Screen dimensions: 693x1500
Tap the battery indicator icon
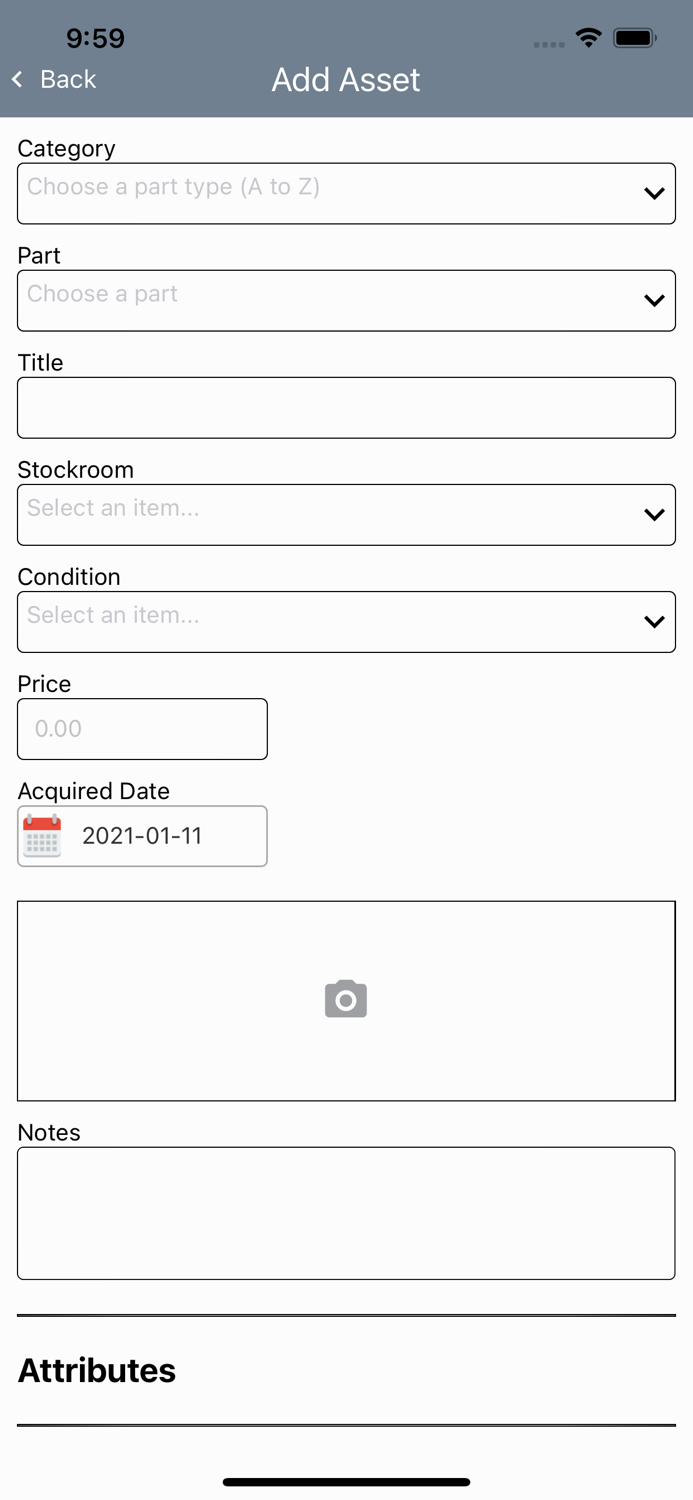pyautogui.click(x=635, y=37)
